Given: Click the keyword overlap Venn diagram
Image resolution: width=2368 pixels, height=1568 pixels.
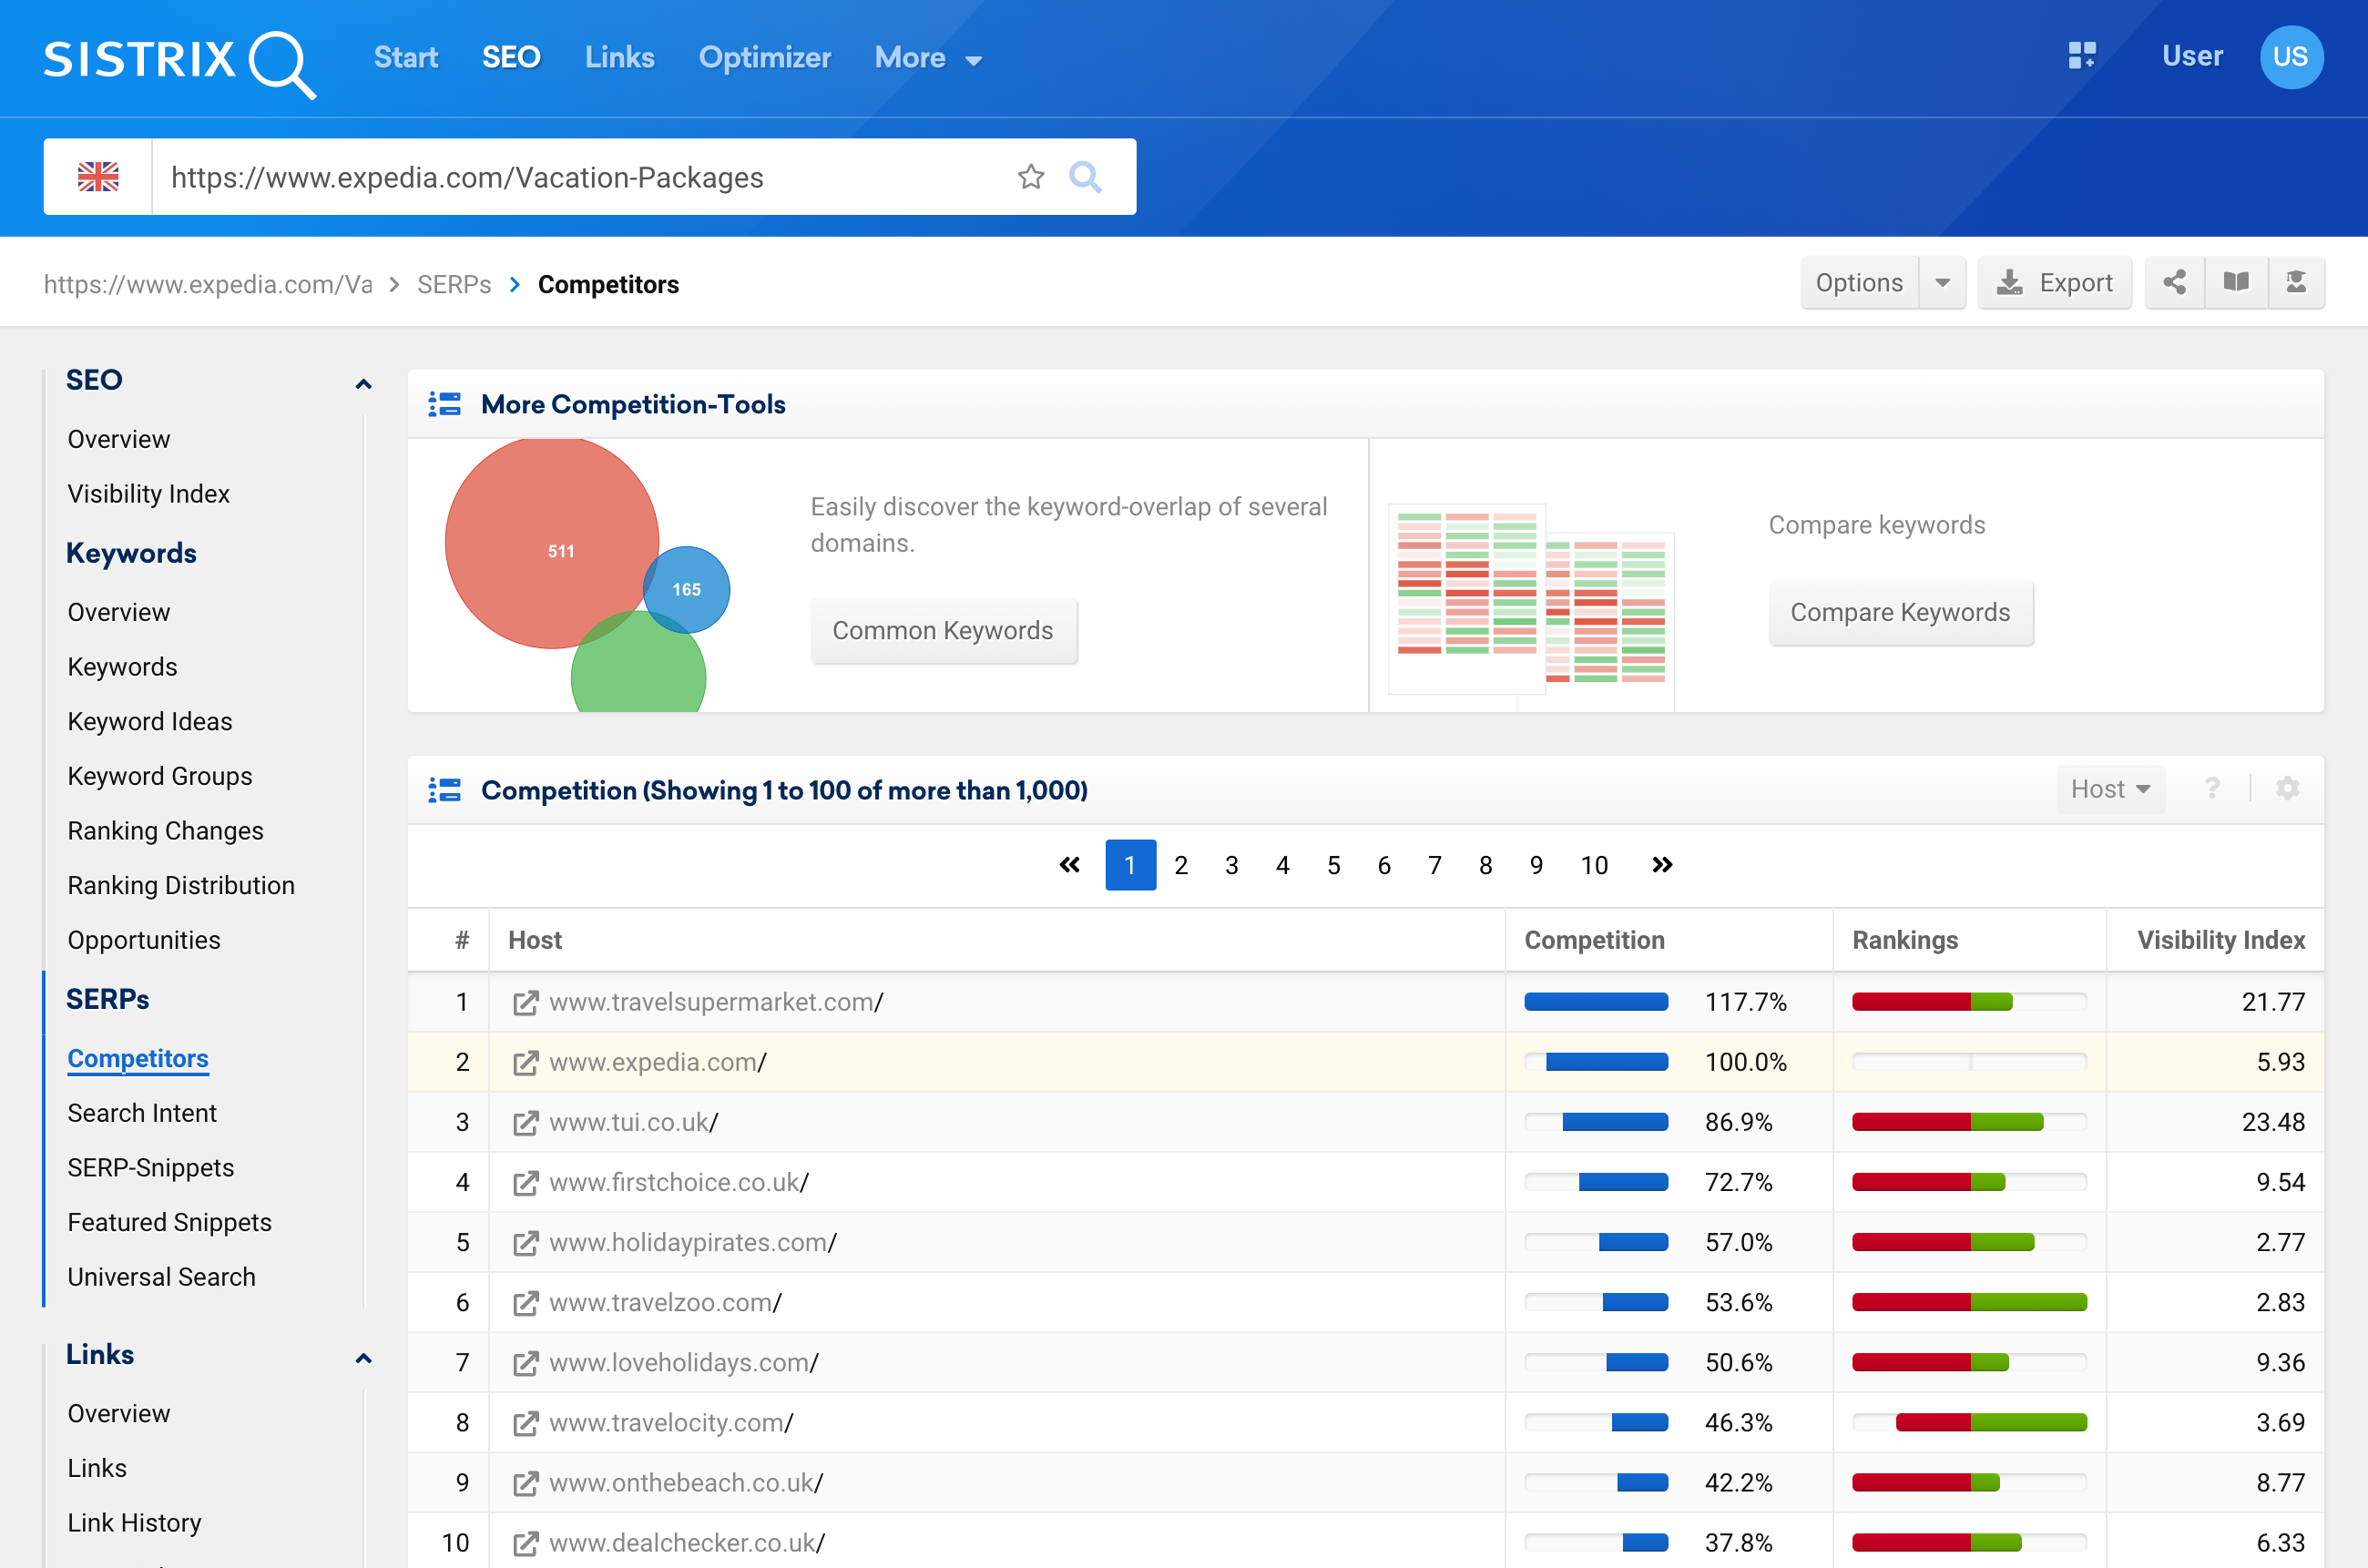Looking at the screenshot, I should (588, 575).
